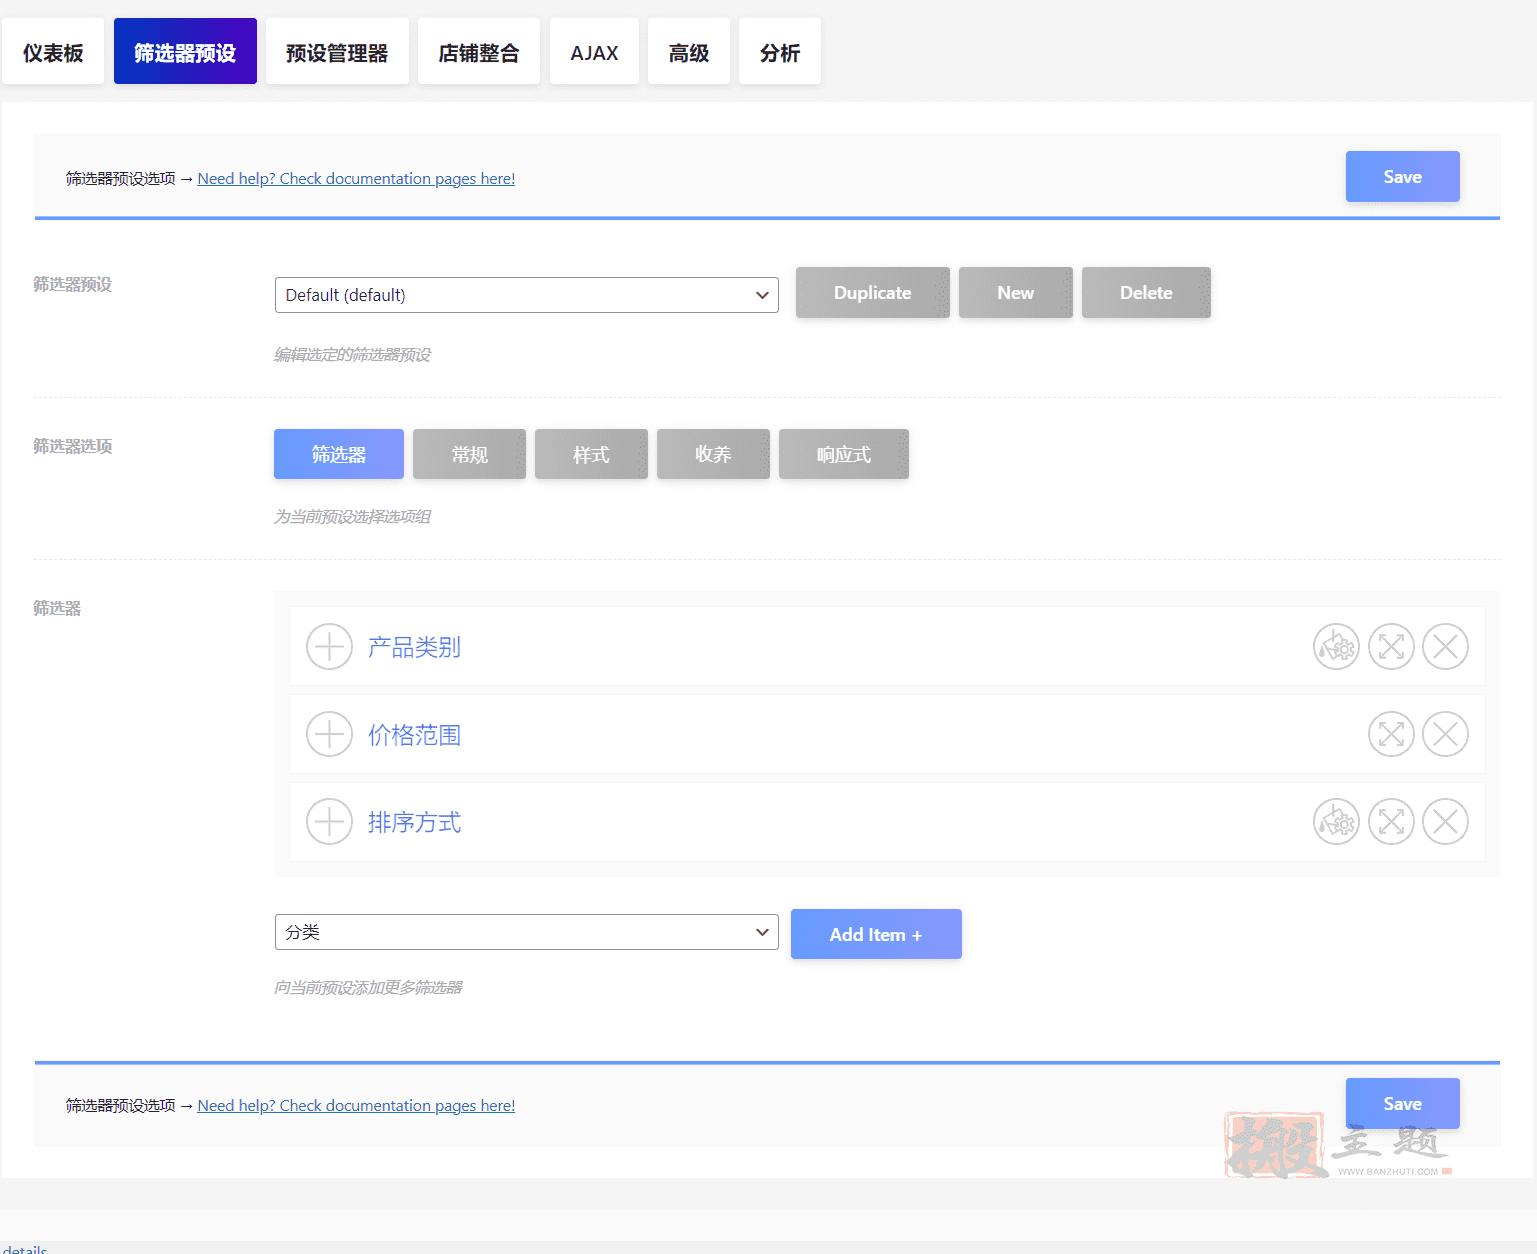The width and height of the screenshot is (1537, 1254).
Task: Remove the 价格范围 filter
Action: tap(1445, 734)
